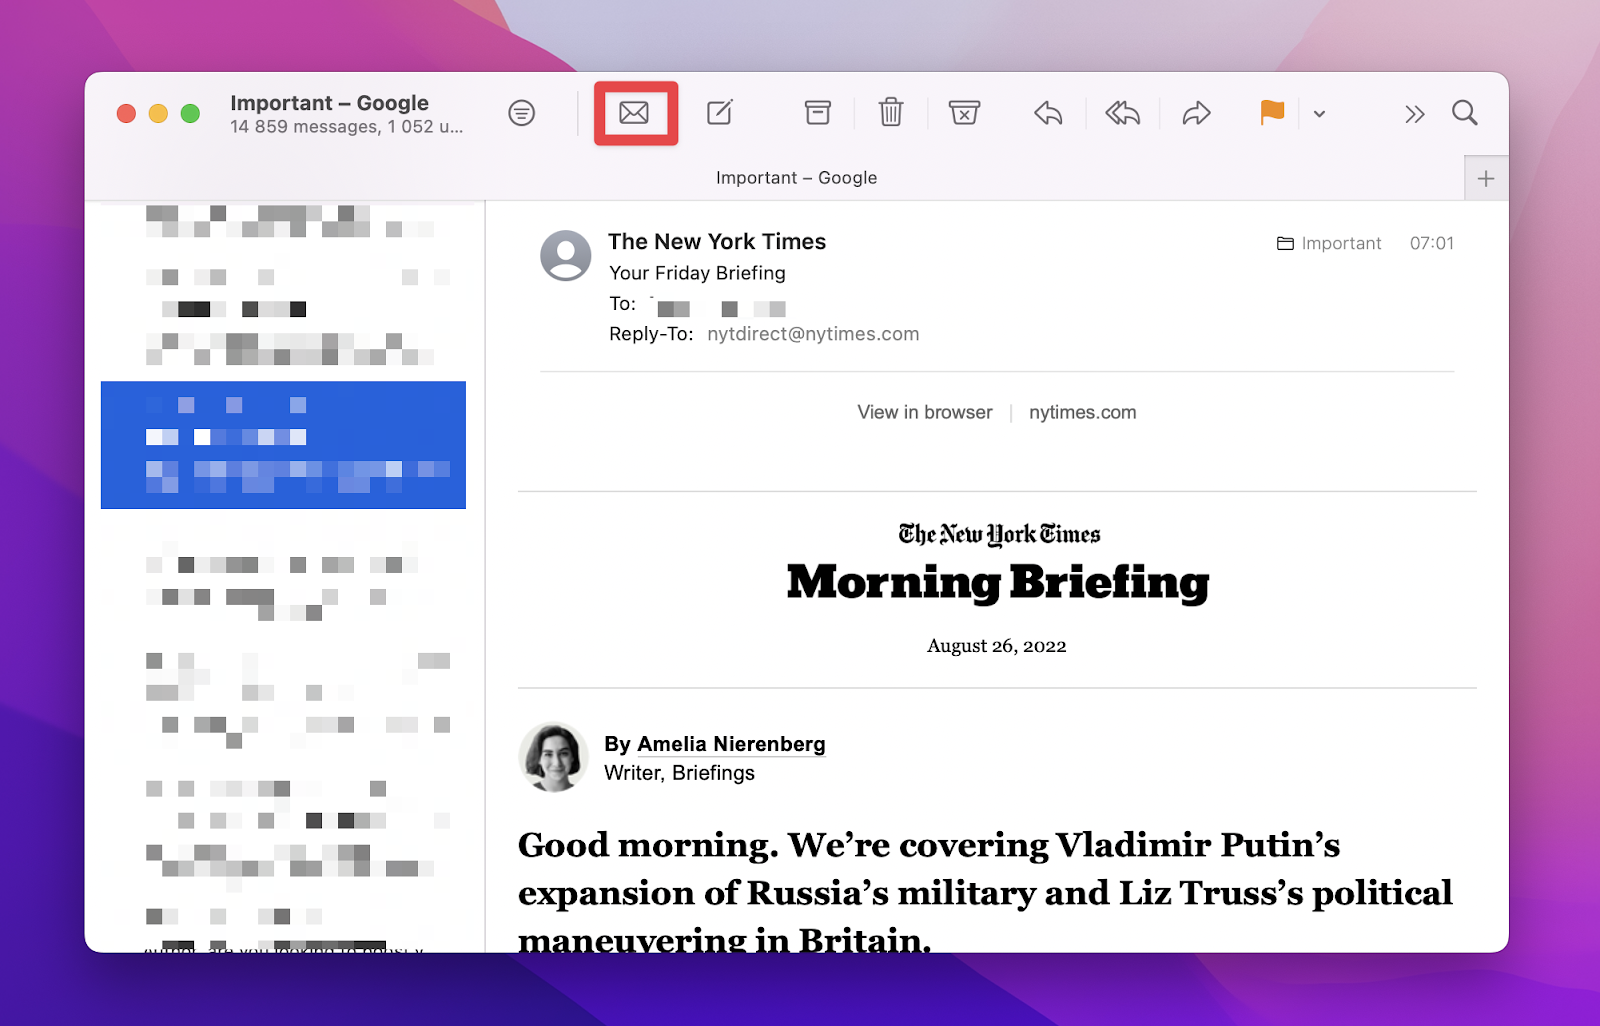Click the August 26, 2022 date
Image resolution: width=1600 pixels, height=1026 pixels.
pyautogui.click(x=997, y=646)
